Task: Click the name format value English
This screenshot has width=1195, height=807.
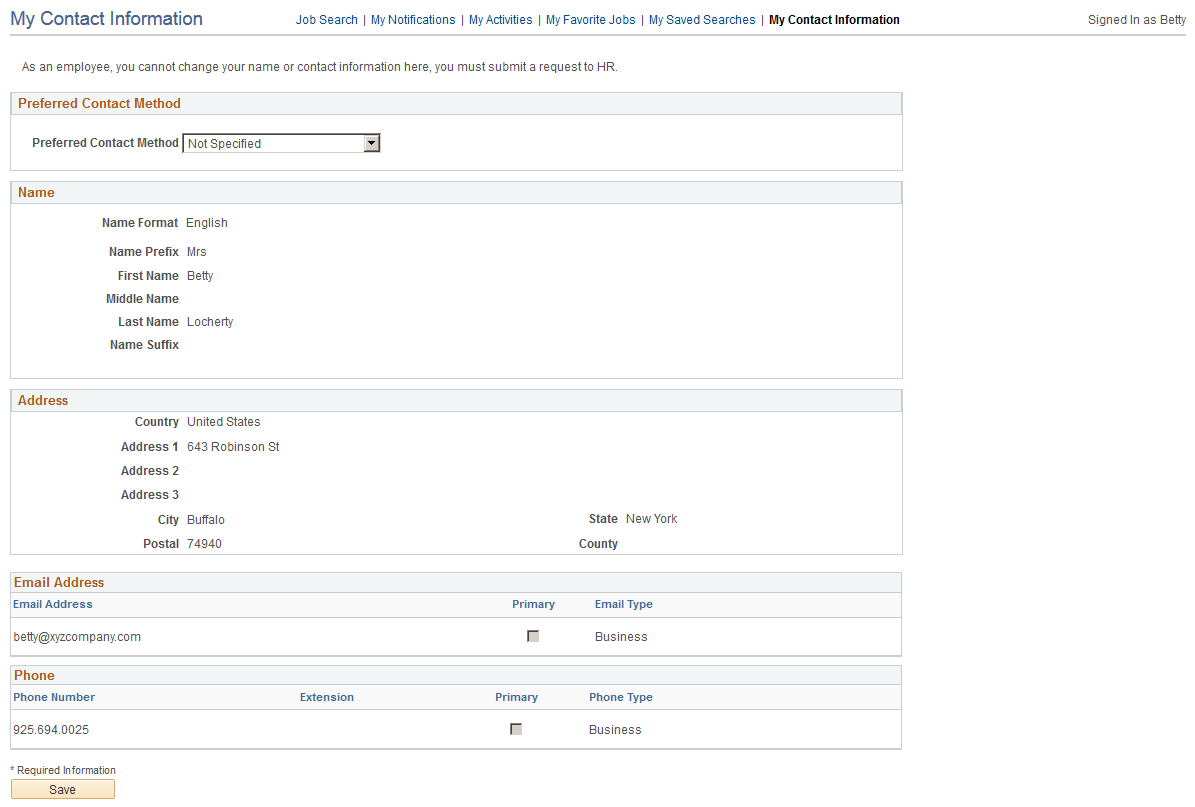Action: (x=207, y=223)
